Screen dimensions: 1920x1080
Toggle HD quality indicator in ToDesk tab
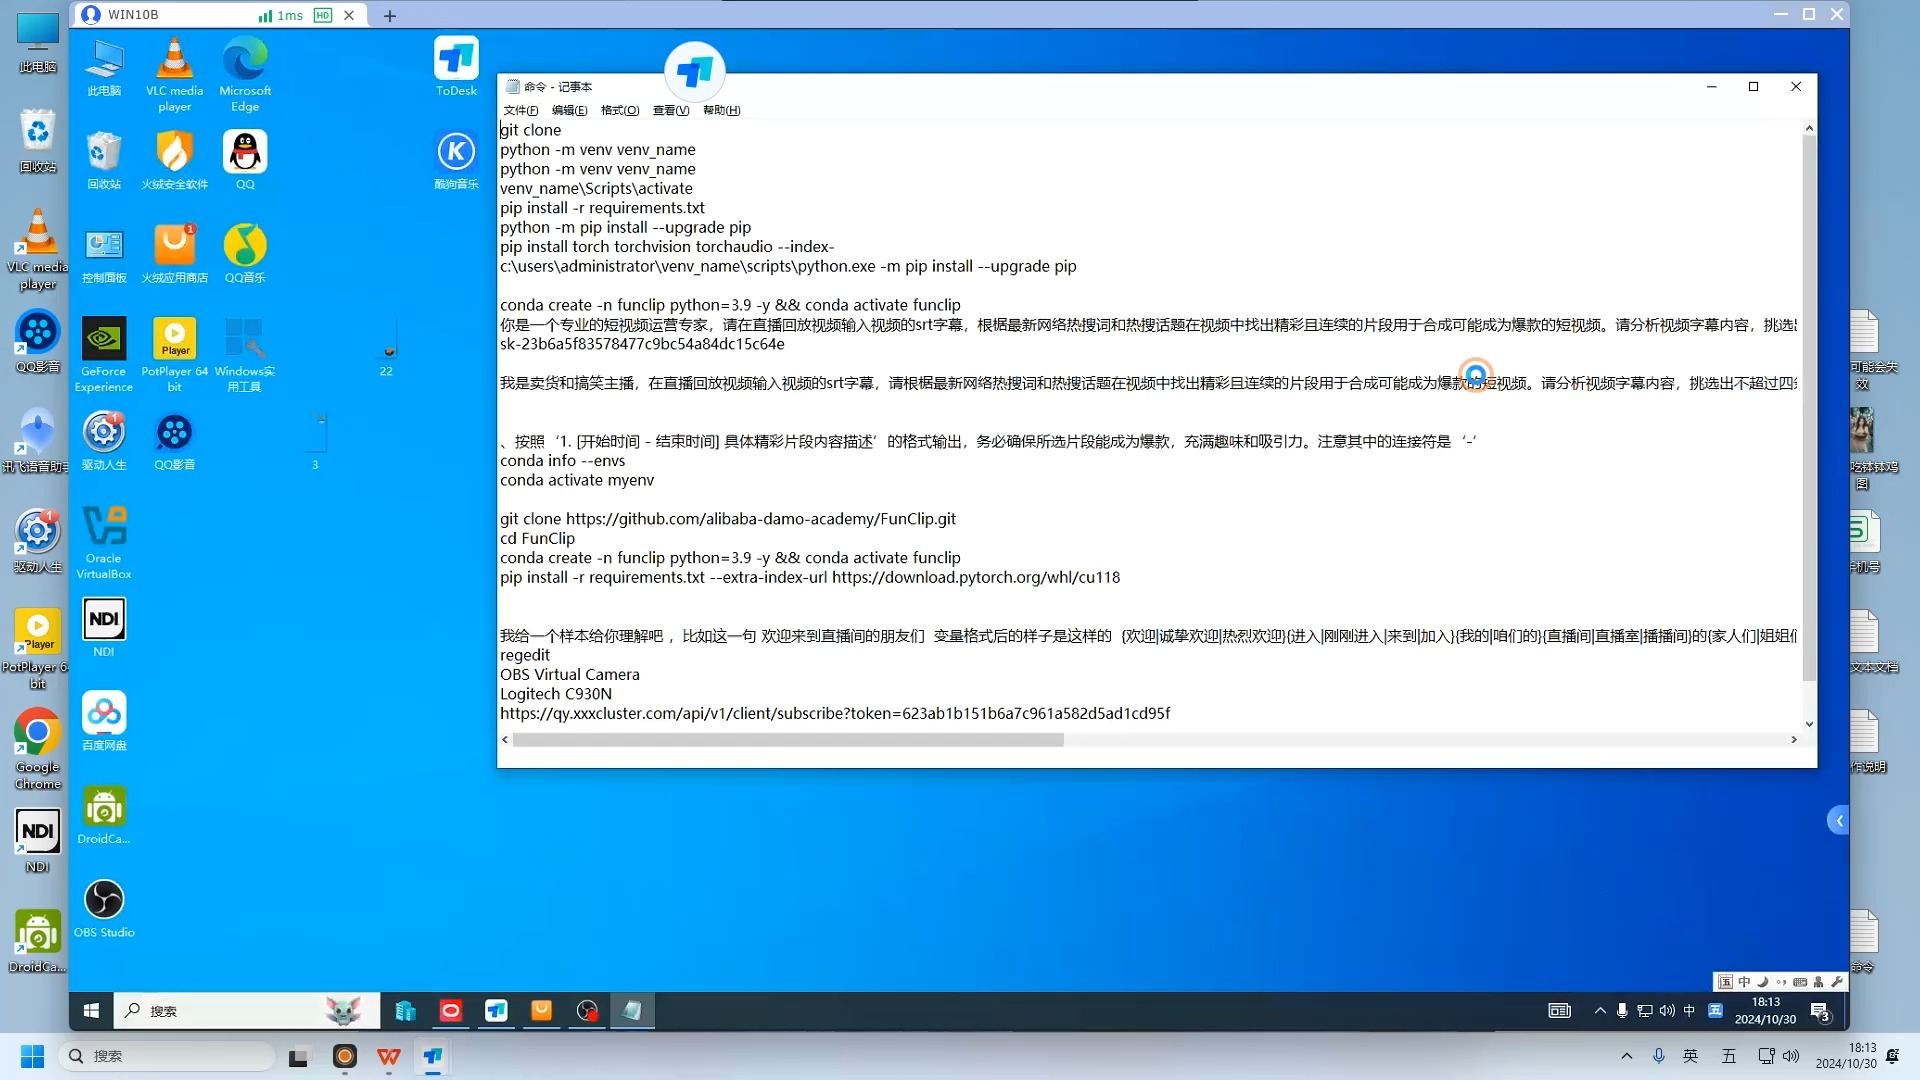322,15
